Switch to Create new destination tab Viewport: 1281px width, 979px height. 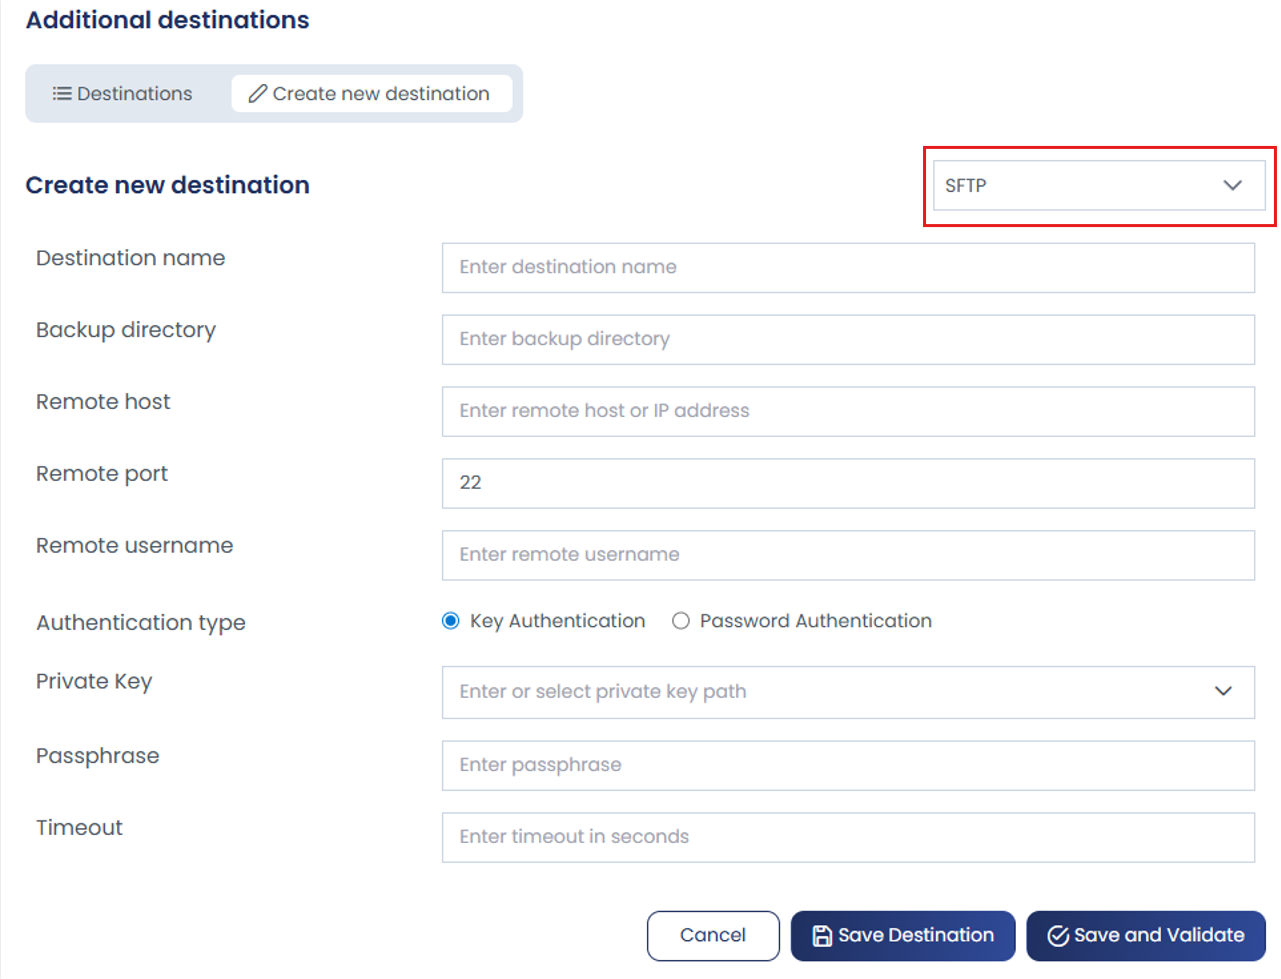pyautogui.click(x=371, y=94)
